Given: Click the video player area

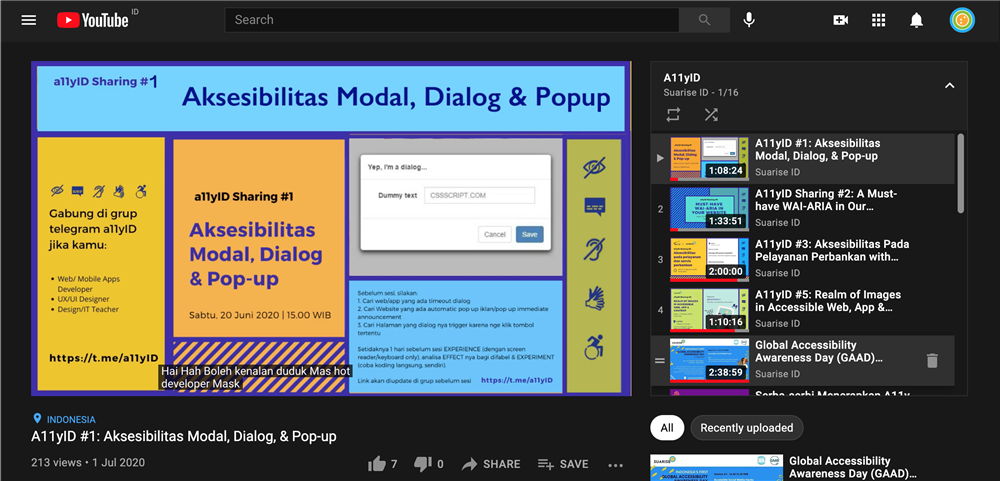Looking at the screenshot, I should pyautogui.click(x=332, y=228).
